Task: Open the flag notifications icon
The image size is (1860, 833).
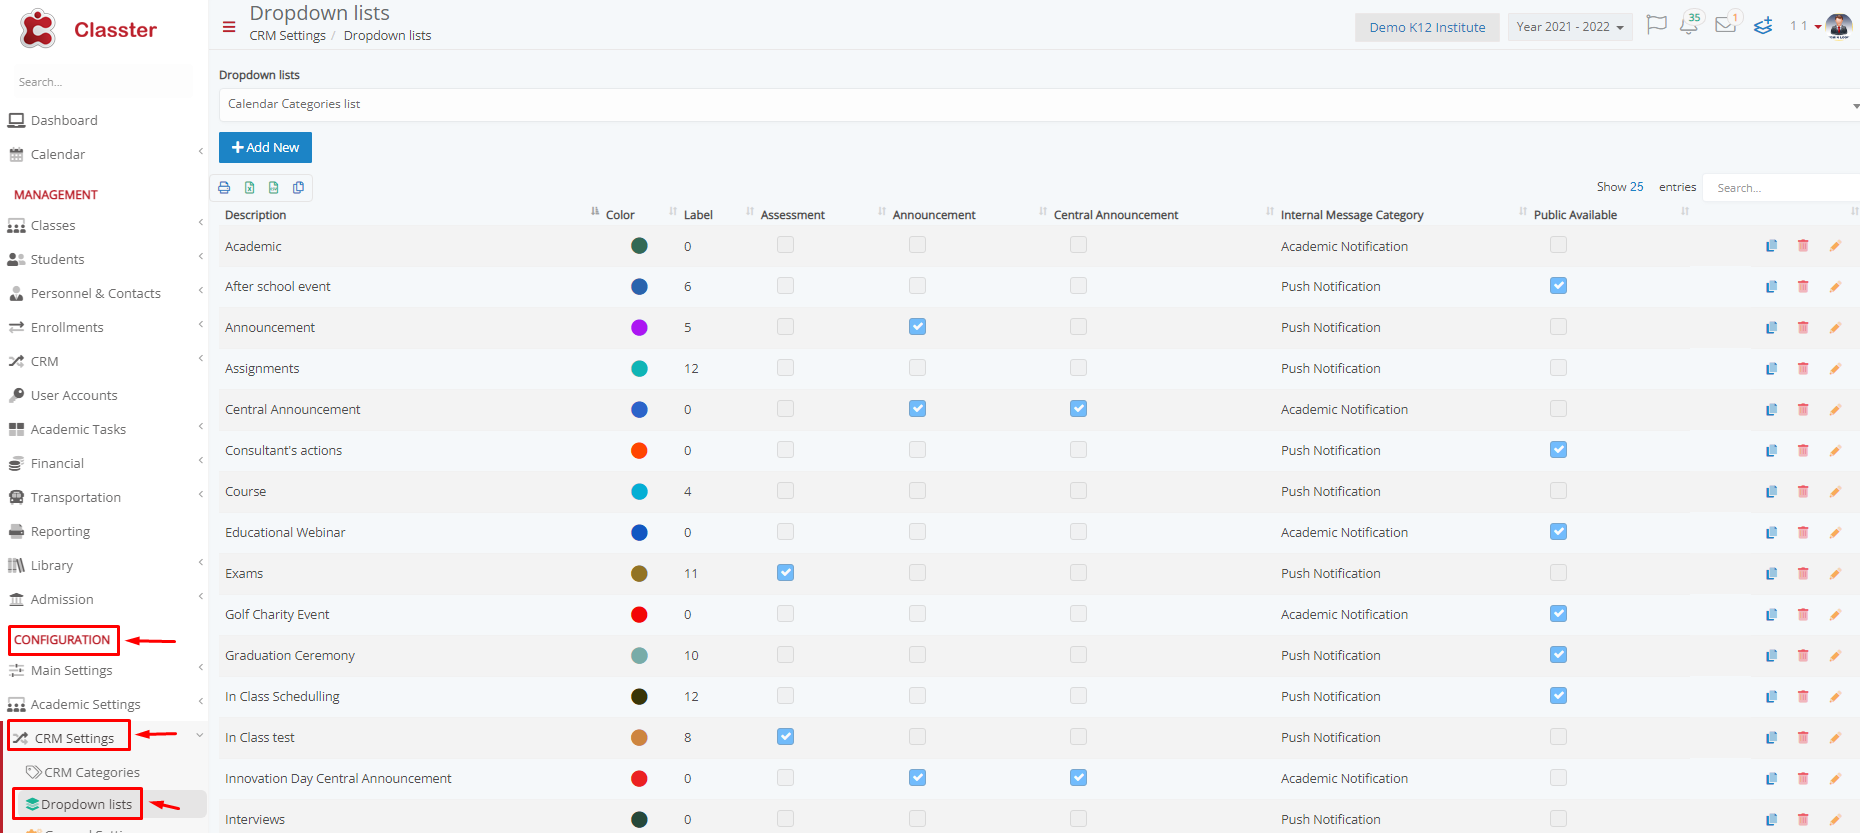Action: pos(1657,25)
